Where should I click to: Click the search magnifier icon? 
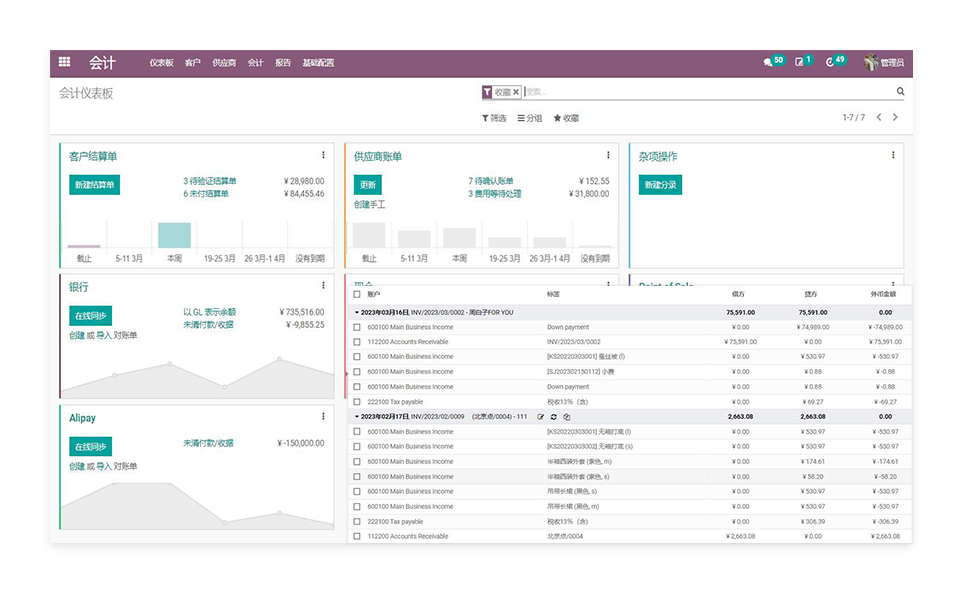tap(900, 92)
